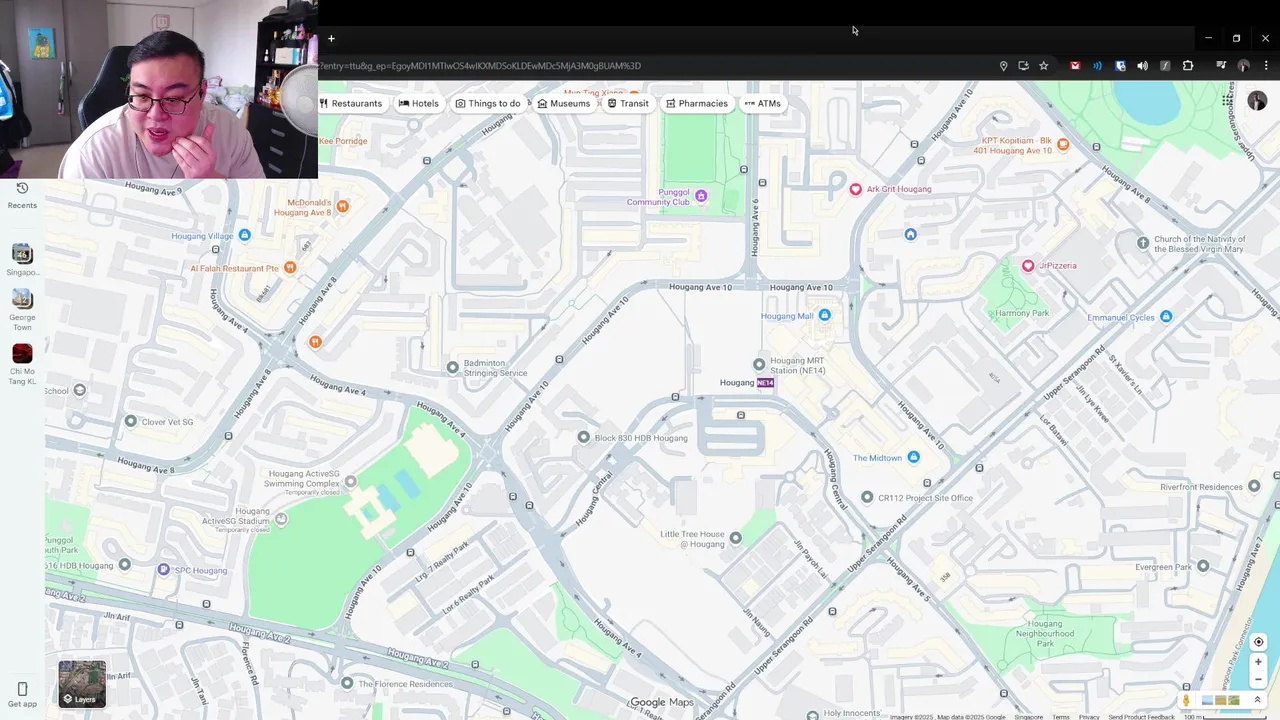Open the Layers map type thumbnail

point(82,684)
